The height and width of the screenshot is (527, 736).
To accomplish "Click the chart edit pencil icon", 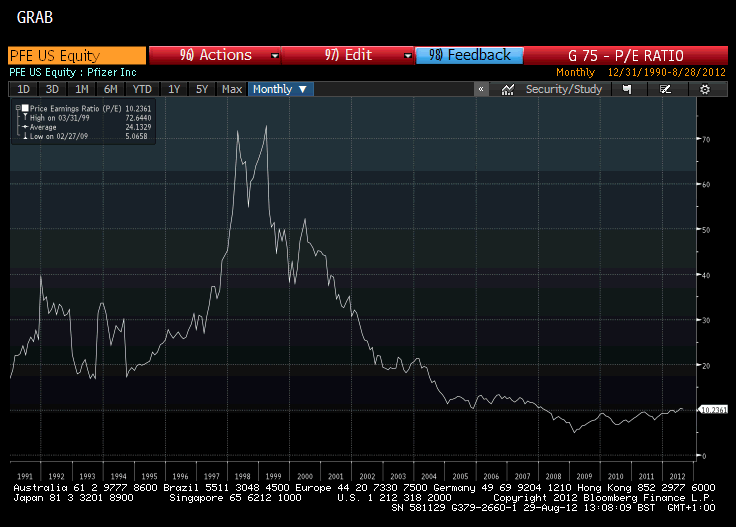I will pyautogui.click(x=665, y=89).
